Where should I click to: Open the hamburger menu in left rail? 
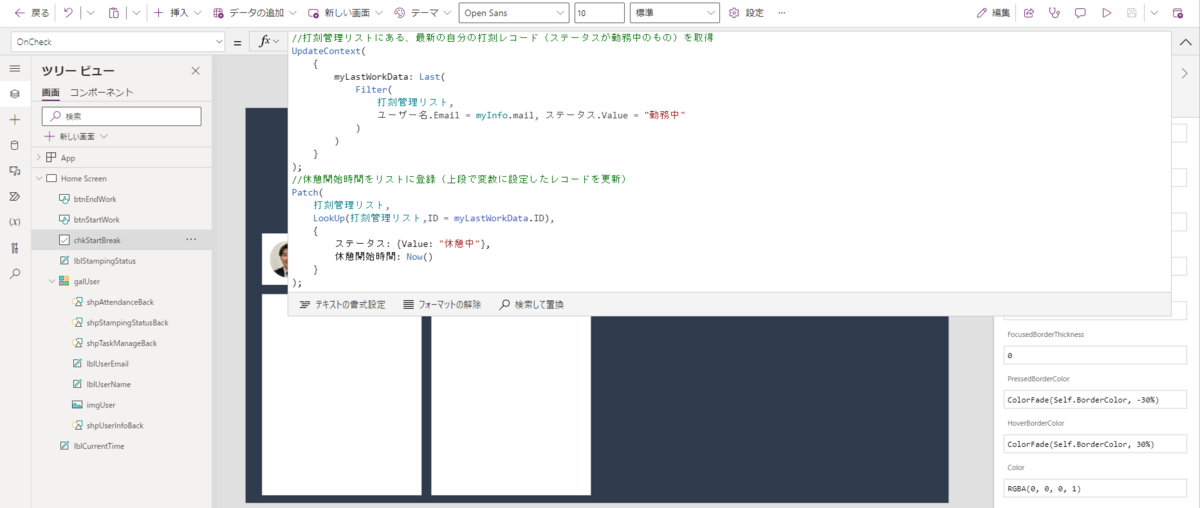coord(15,69)
